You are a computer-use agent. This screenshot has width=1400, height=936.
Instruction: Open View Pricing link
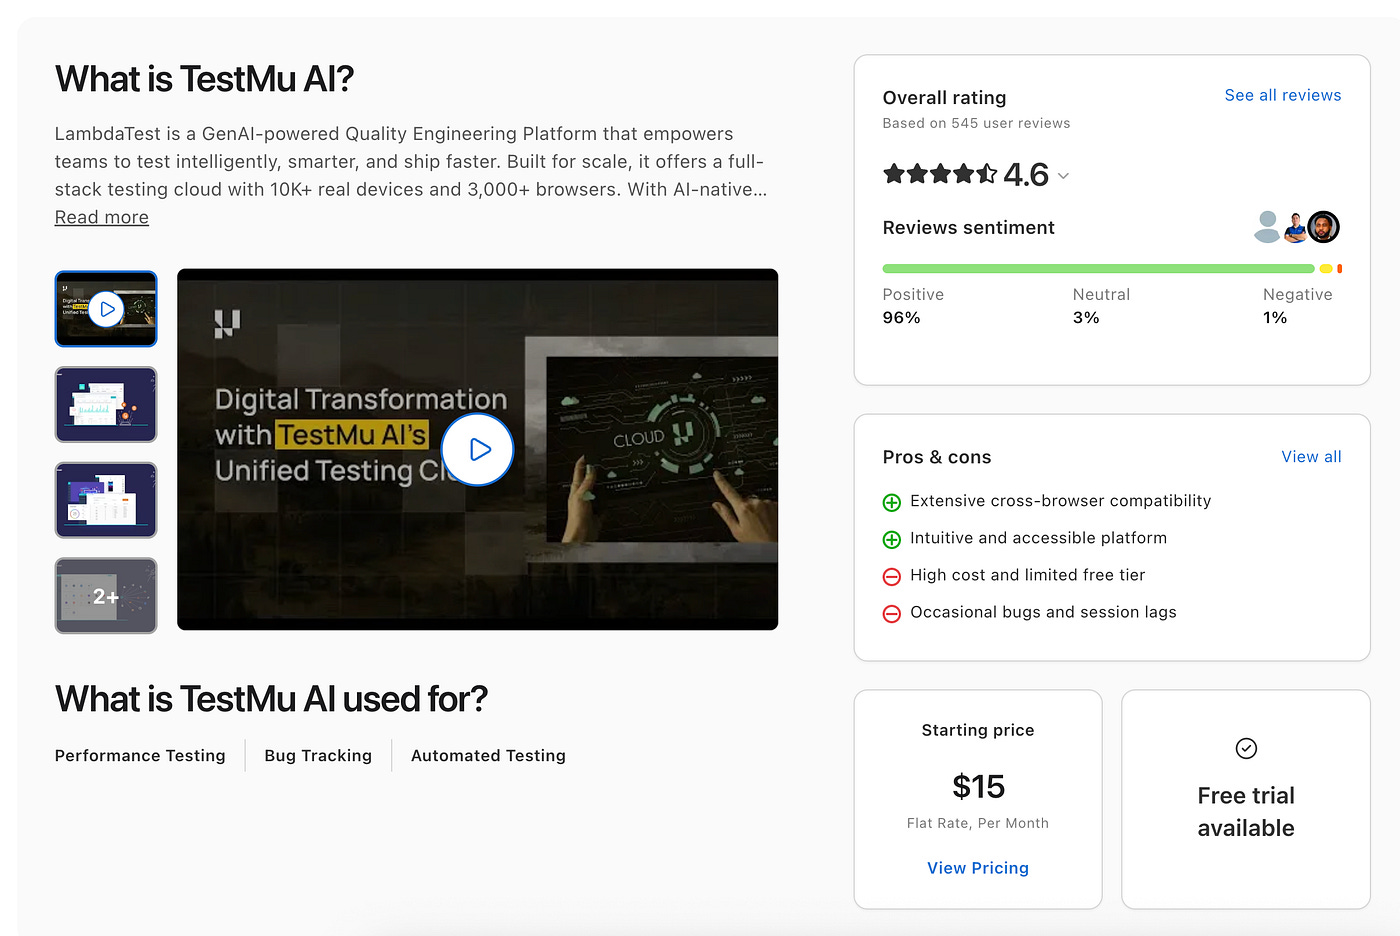pyautogui.click(x=978, y=868)
